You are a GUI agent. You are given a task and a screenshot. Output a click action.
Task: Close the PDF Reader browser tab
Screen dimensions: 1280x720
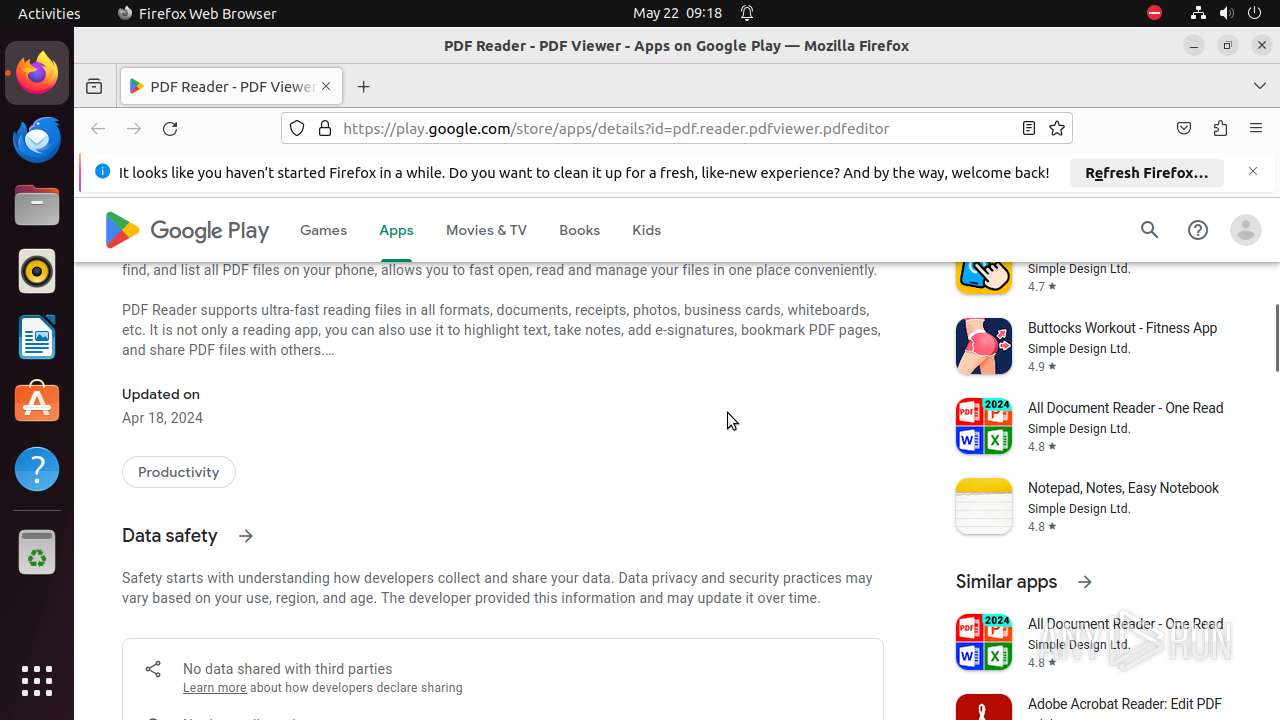(326, 87)
